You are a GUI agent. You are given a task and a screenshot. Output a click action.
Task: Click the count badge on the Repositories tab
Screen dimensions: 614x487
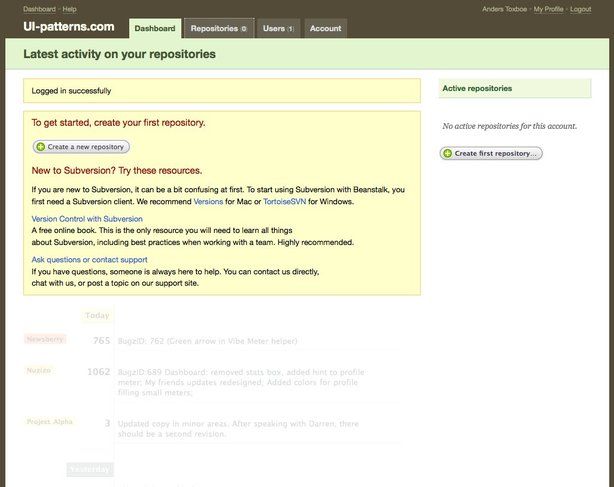(244, 29)
